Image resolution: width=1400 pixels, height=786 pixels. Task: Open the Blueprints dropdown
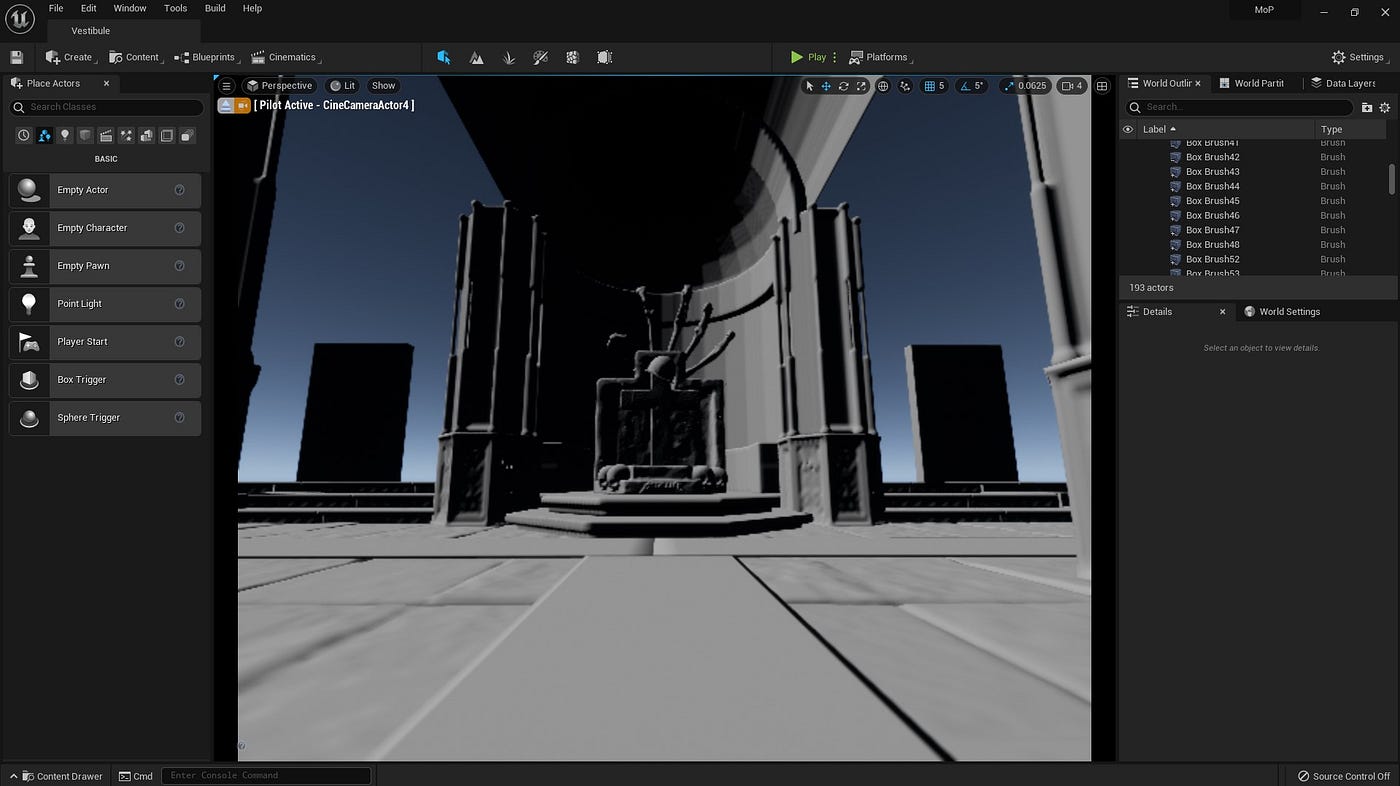click(206, 57)
